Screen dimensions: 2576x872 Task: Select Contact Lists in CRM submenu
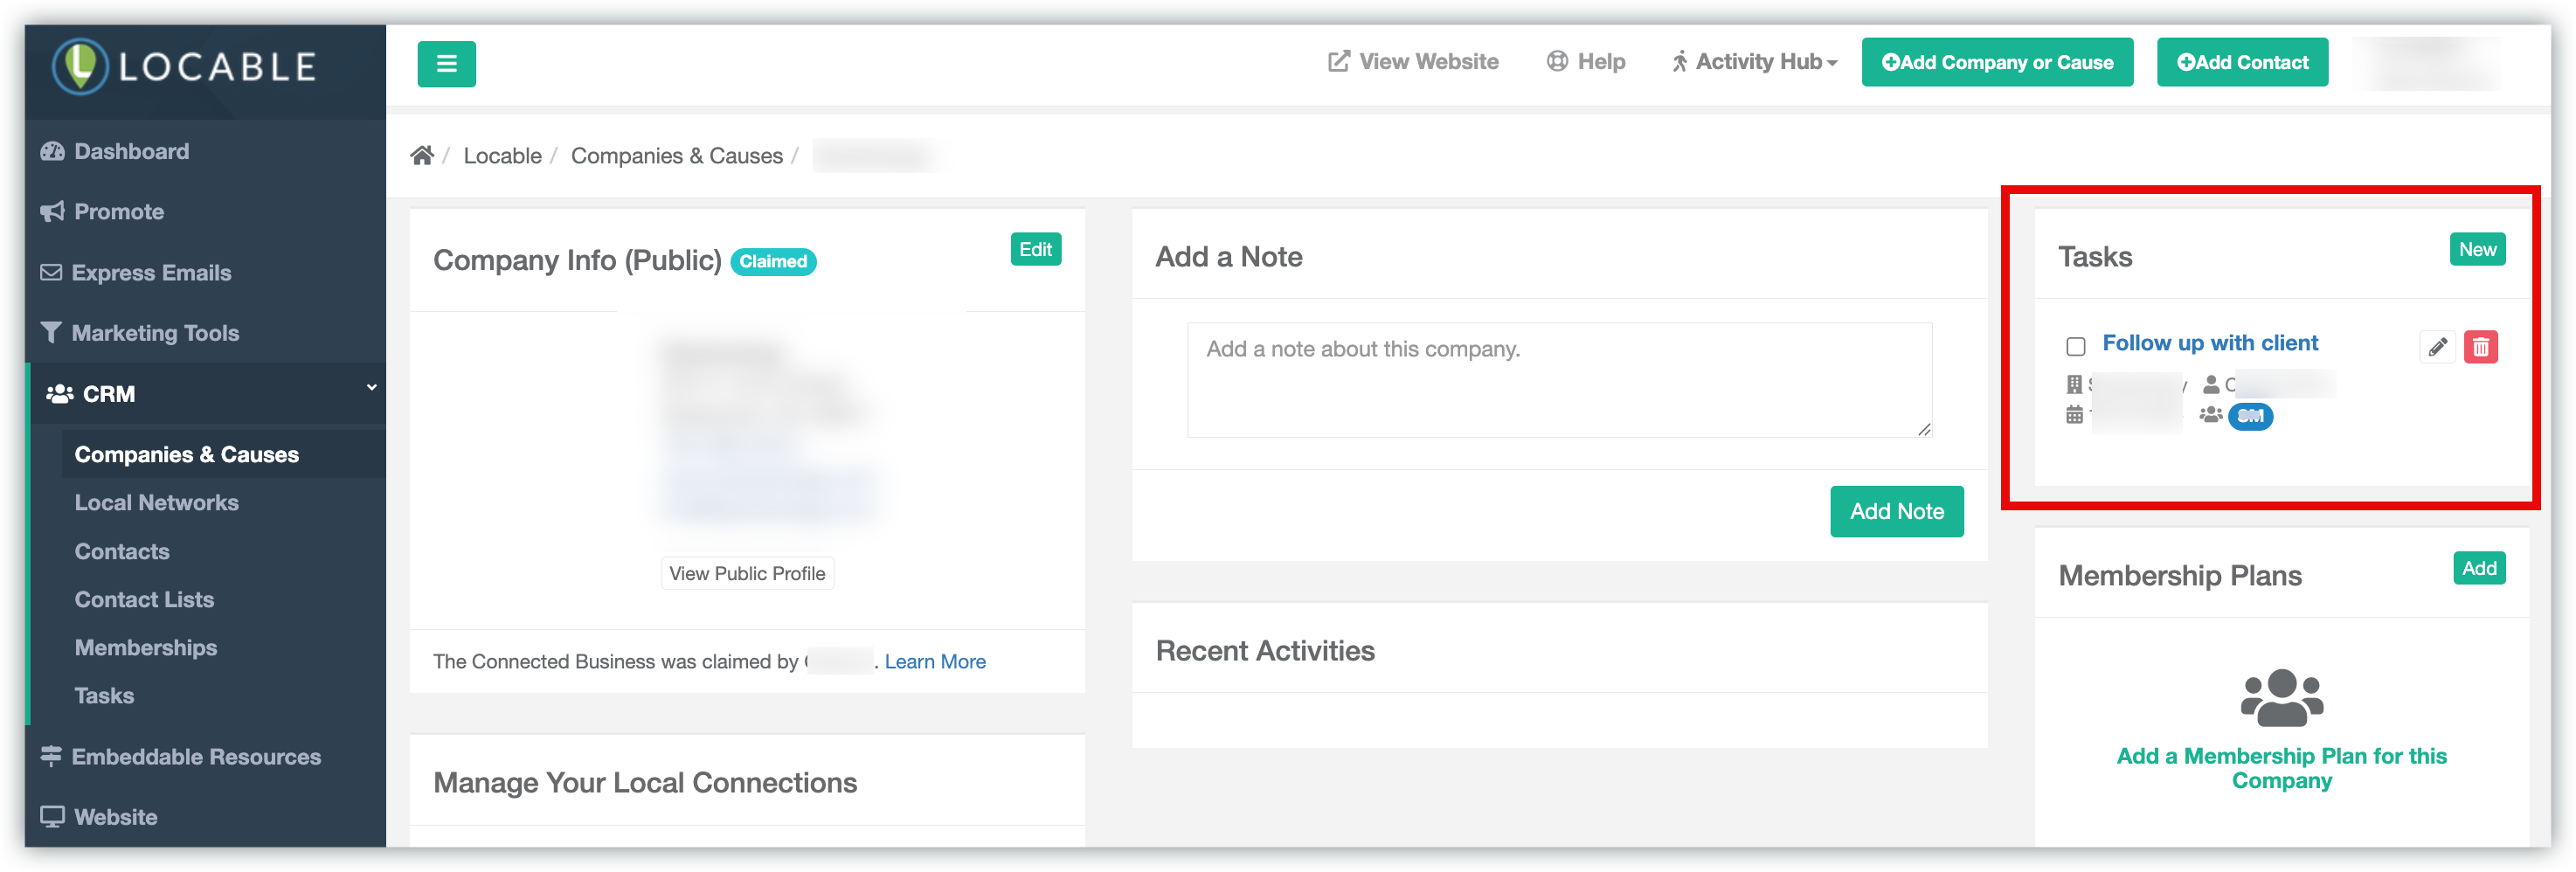(144, 600)
